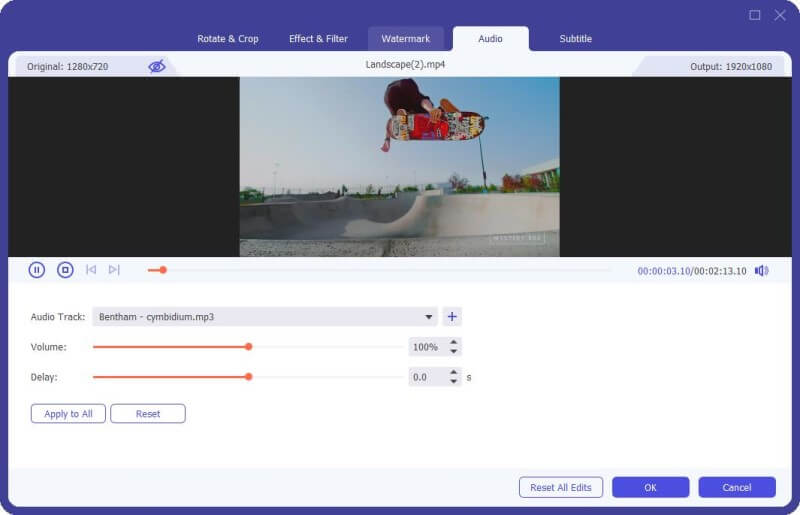Click the Volume slider handle

248,347
